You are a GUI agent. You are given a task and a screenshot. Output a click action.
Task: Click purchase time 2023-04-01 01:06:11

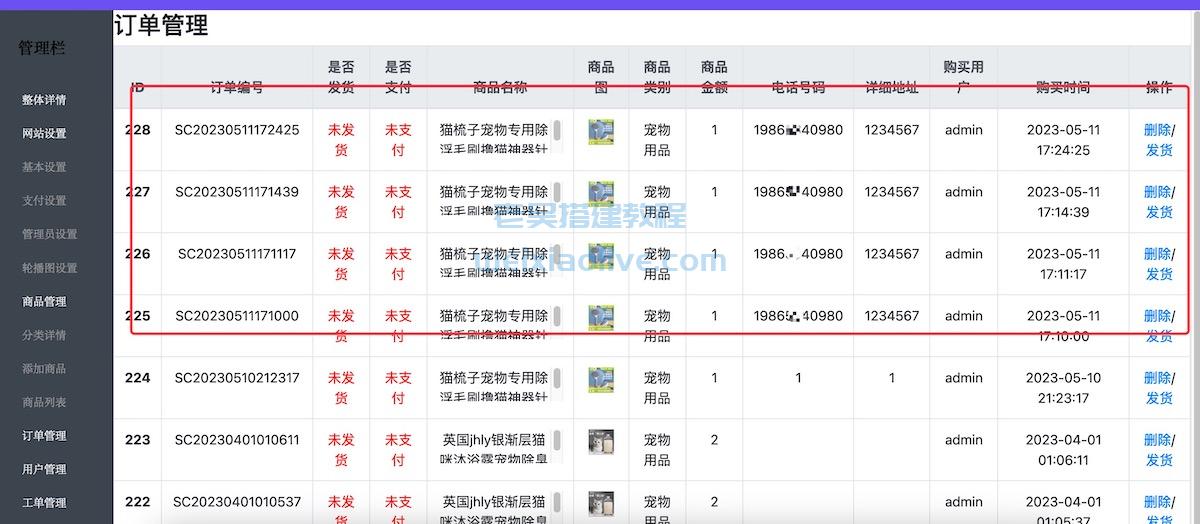point(1063,451)
